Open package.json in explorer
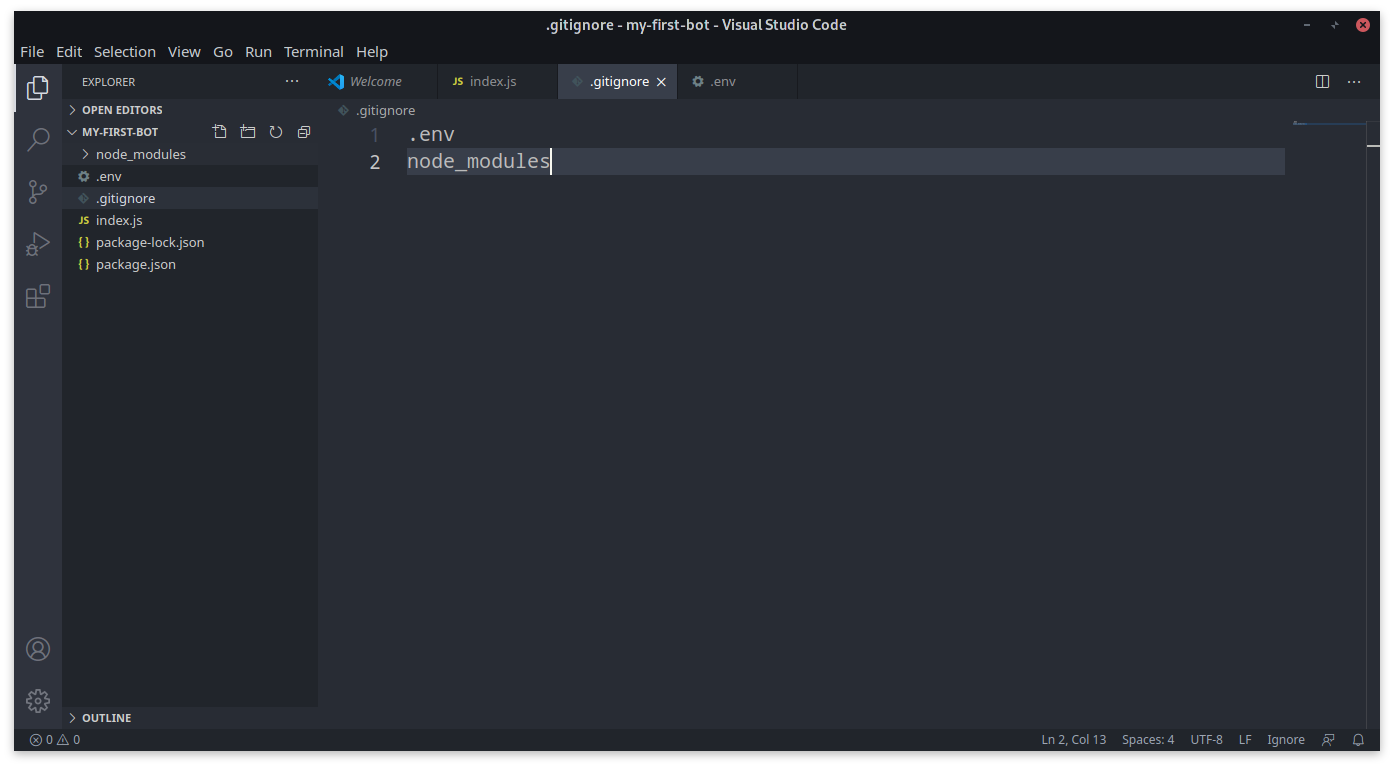 tap(190, 264)
